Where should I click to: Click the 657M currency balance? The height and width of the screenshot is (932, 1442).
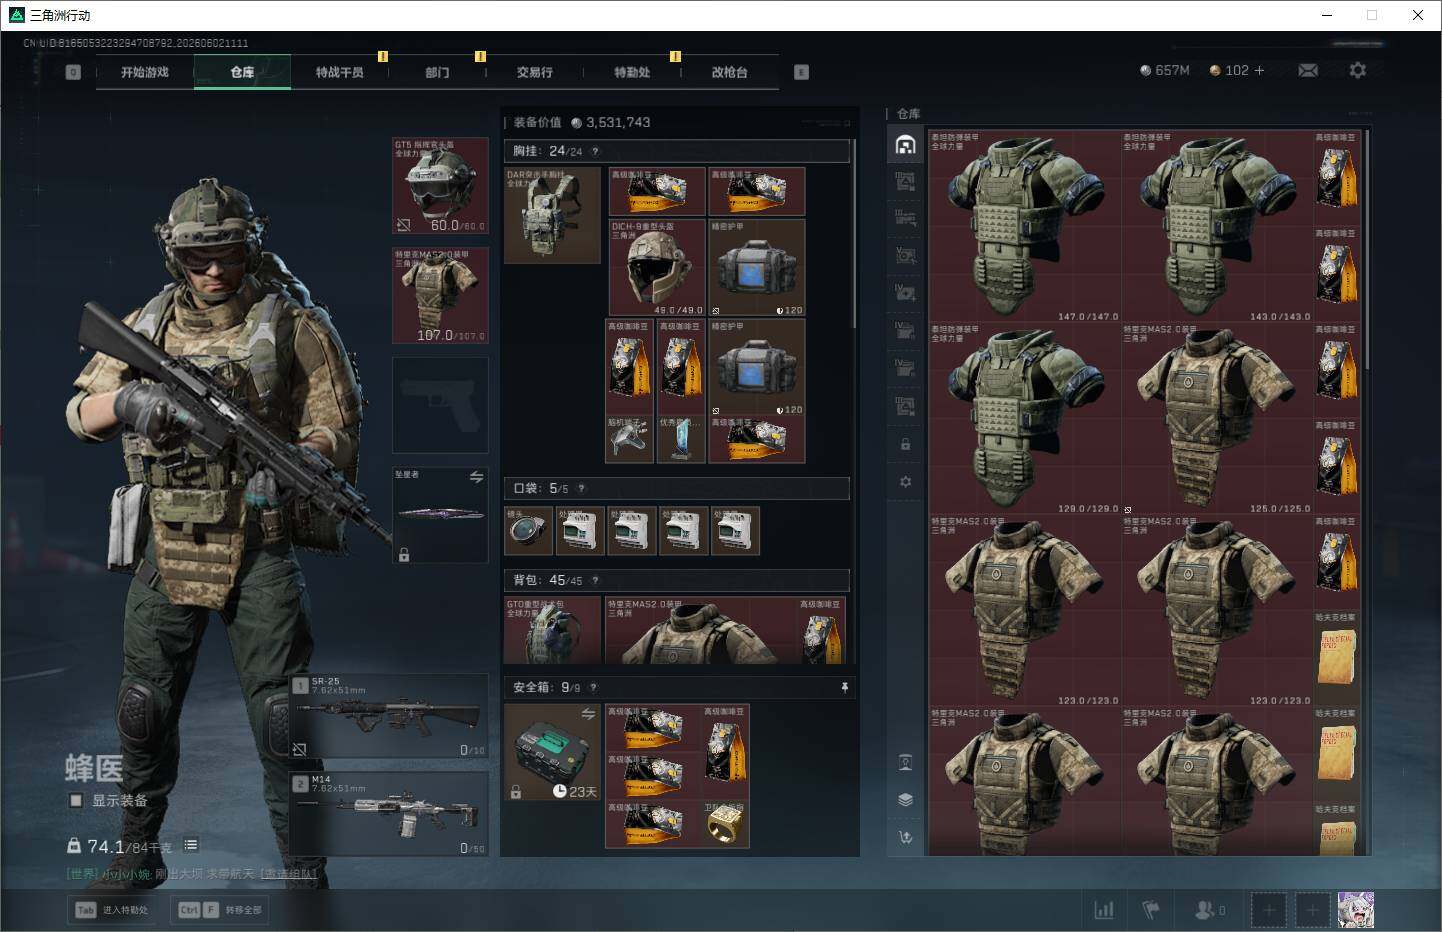click(x=1165, y=70)
